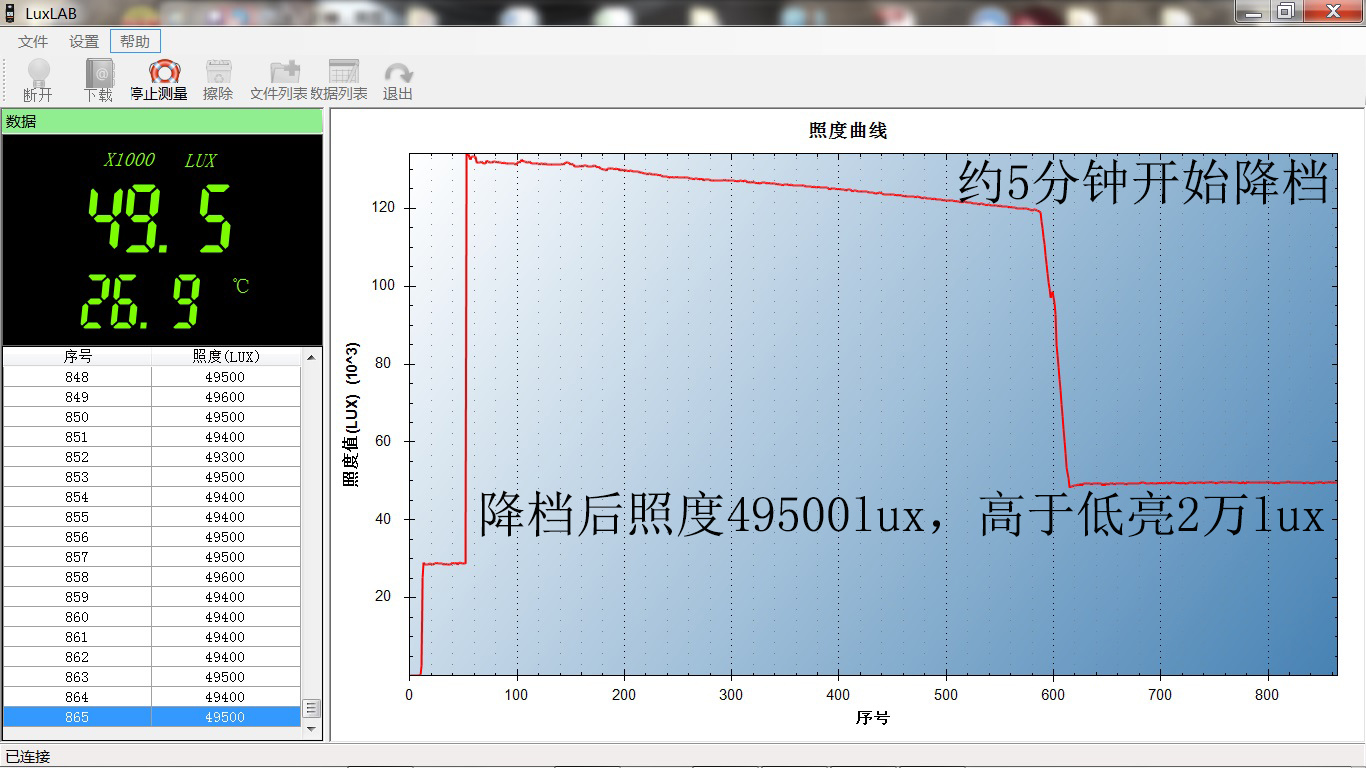Image resolution: width=1366 pixels, height=768 pixels.
Task: Select row 856 in the data table
Action: point(152,537)
